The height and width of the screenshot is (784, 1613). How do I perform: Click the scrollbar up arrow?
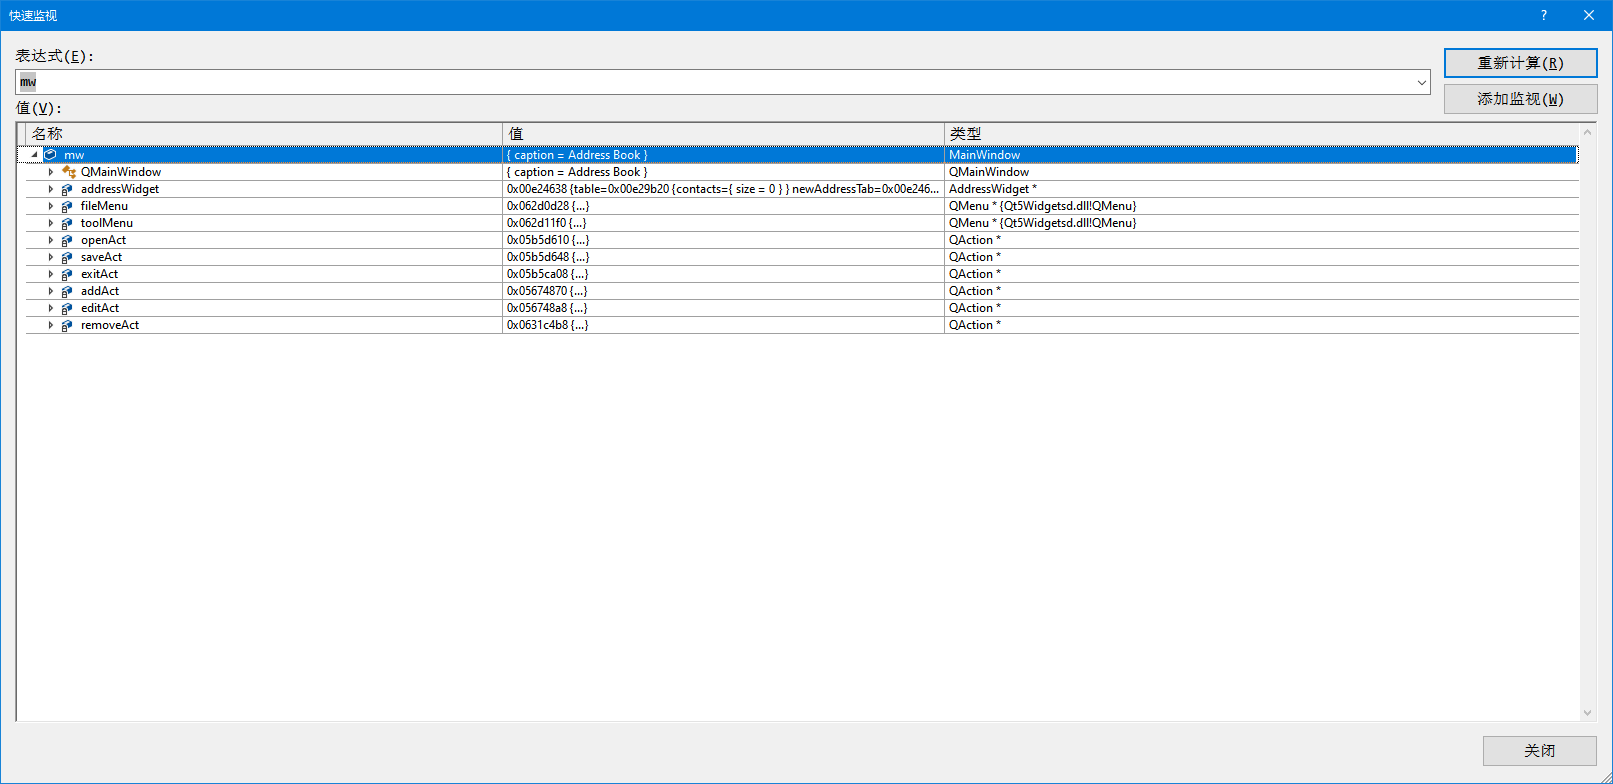(x=1587, y=132)
